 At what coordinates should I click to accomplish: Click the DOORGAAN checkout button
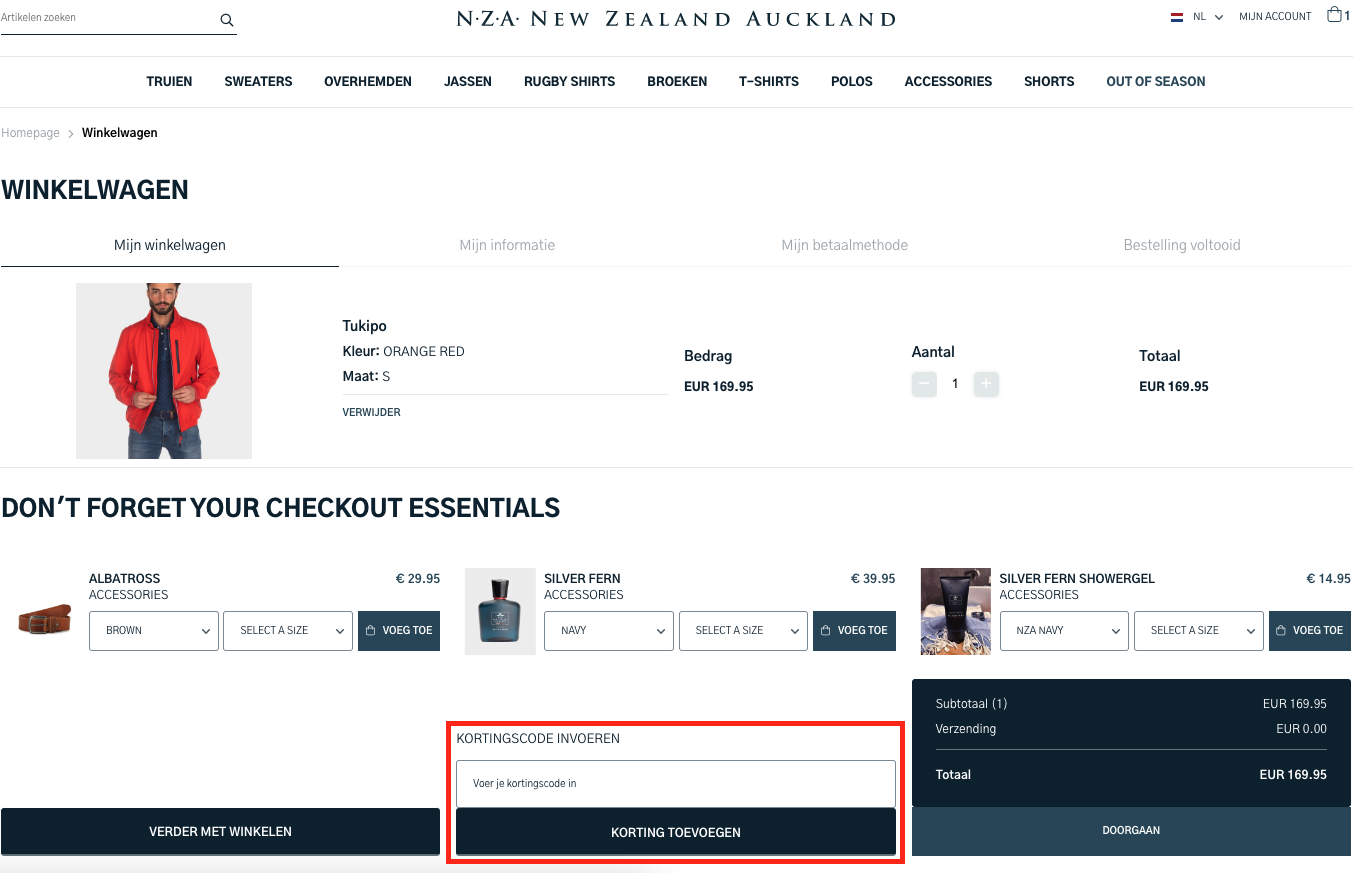[1131, 831]
